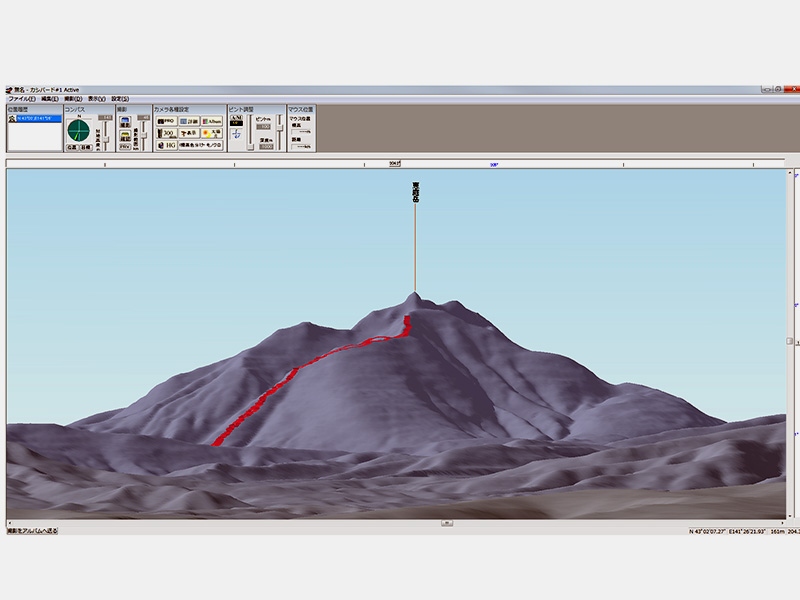800x600 pixels.
Task: Open the 設定 menu
Action: pos(120,99)
